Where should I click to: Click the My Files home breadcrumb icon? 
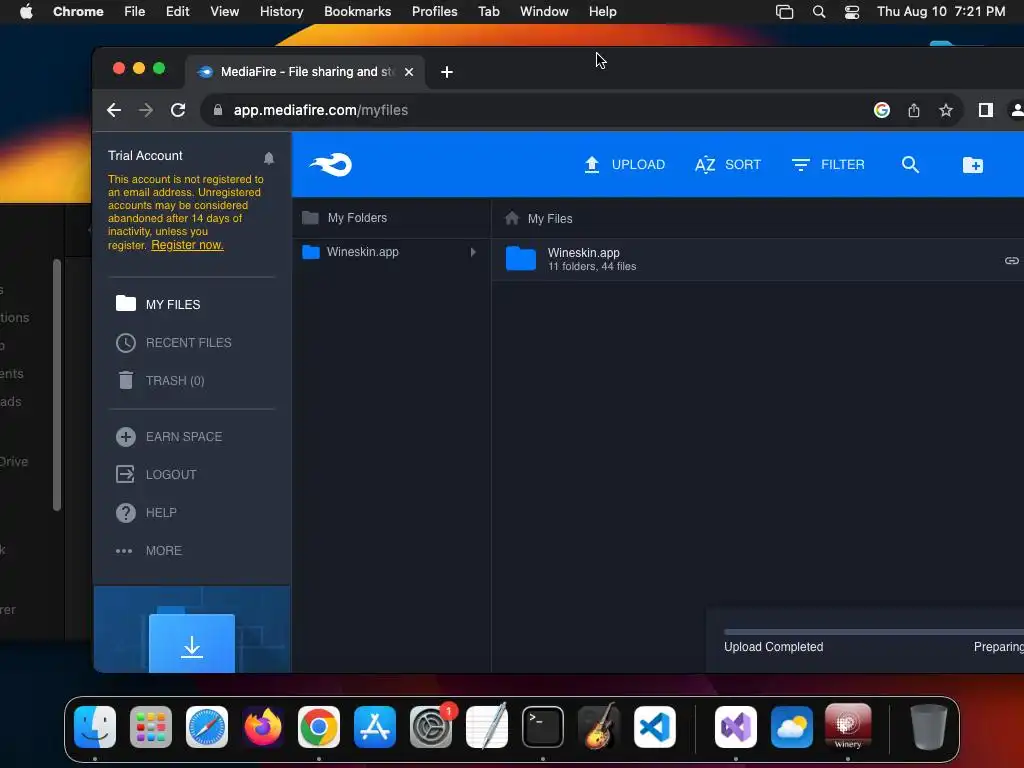(x=512, y=218)
